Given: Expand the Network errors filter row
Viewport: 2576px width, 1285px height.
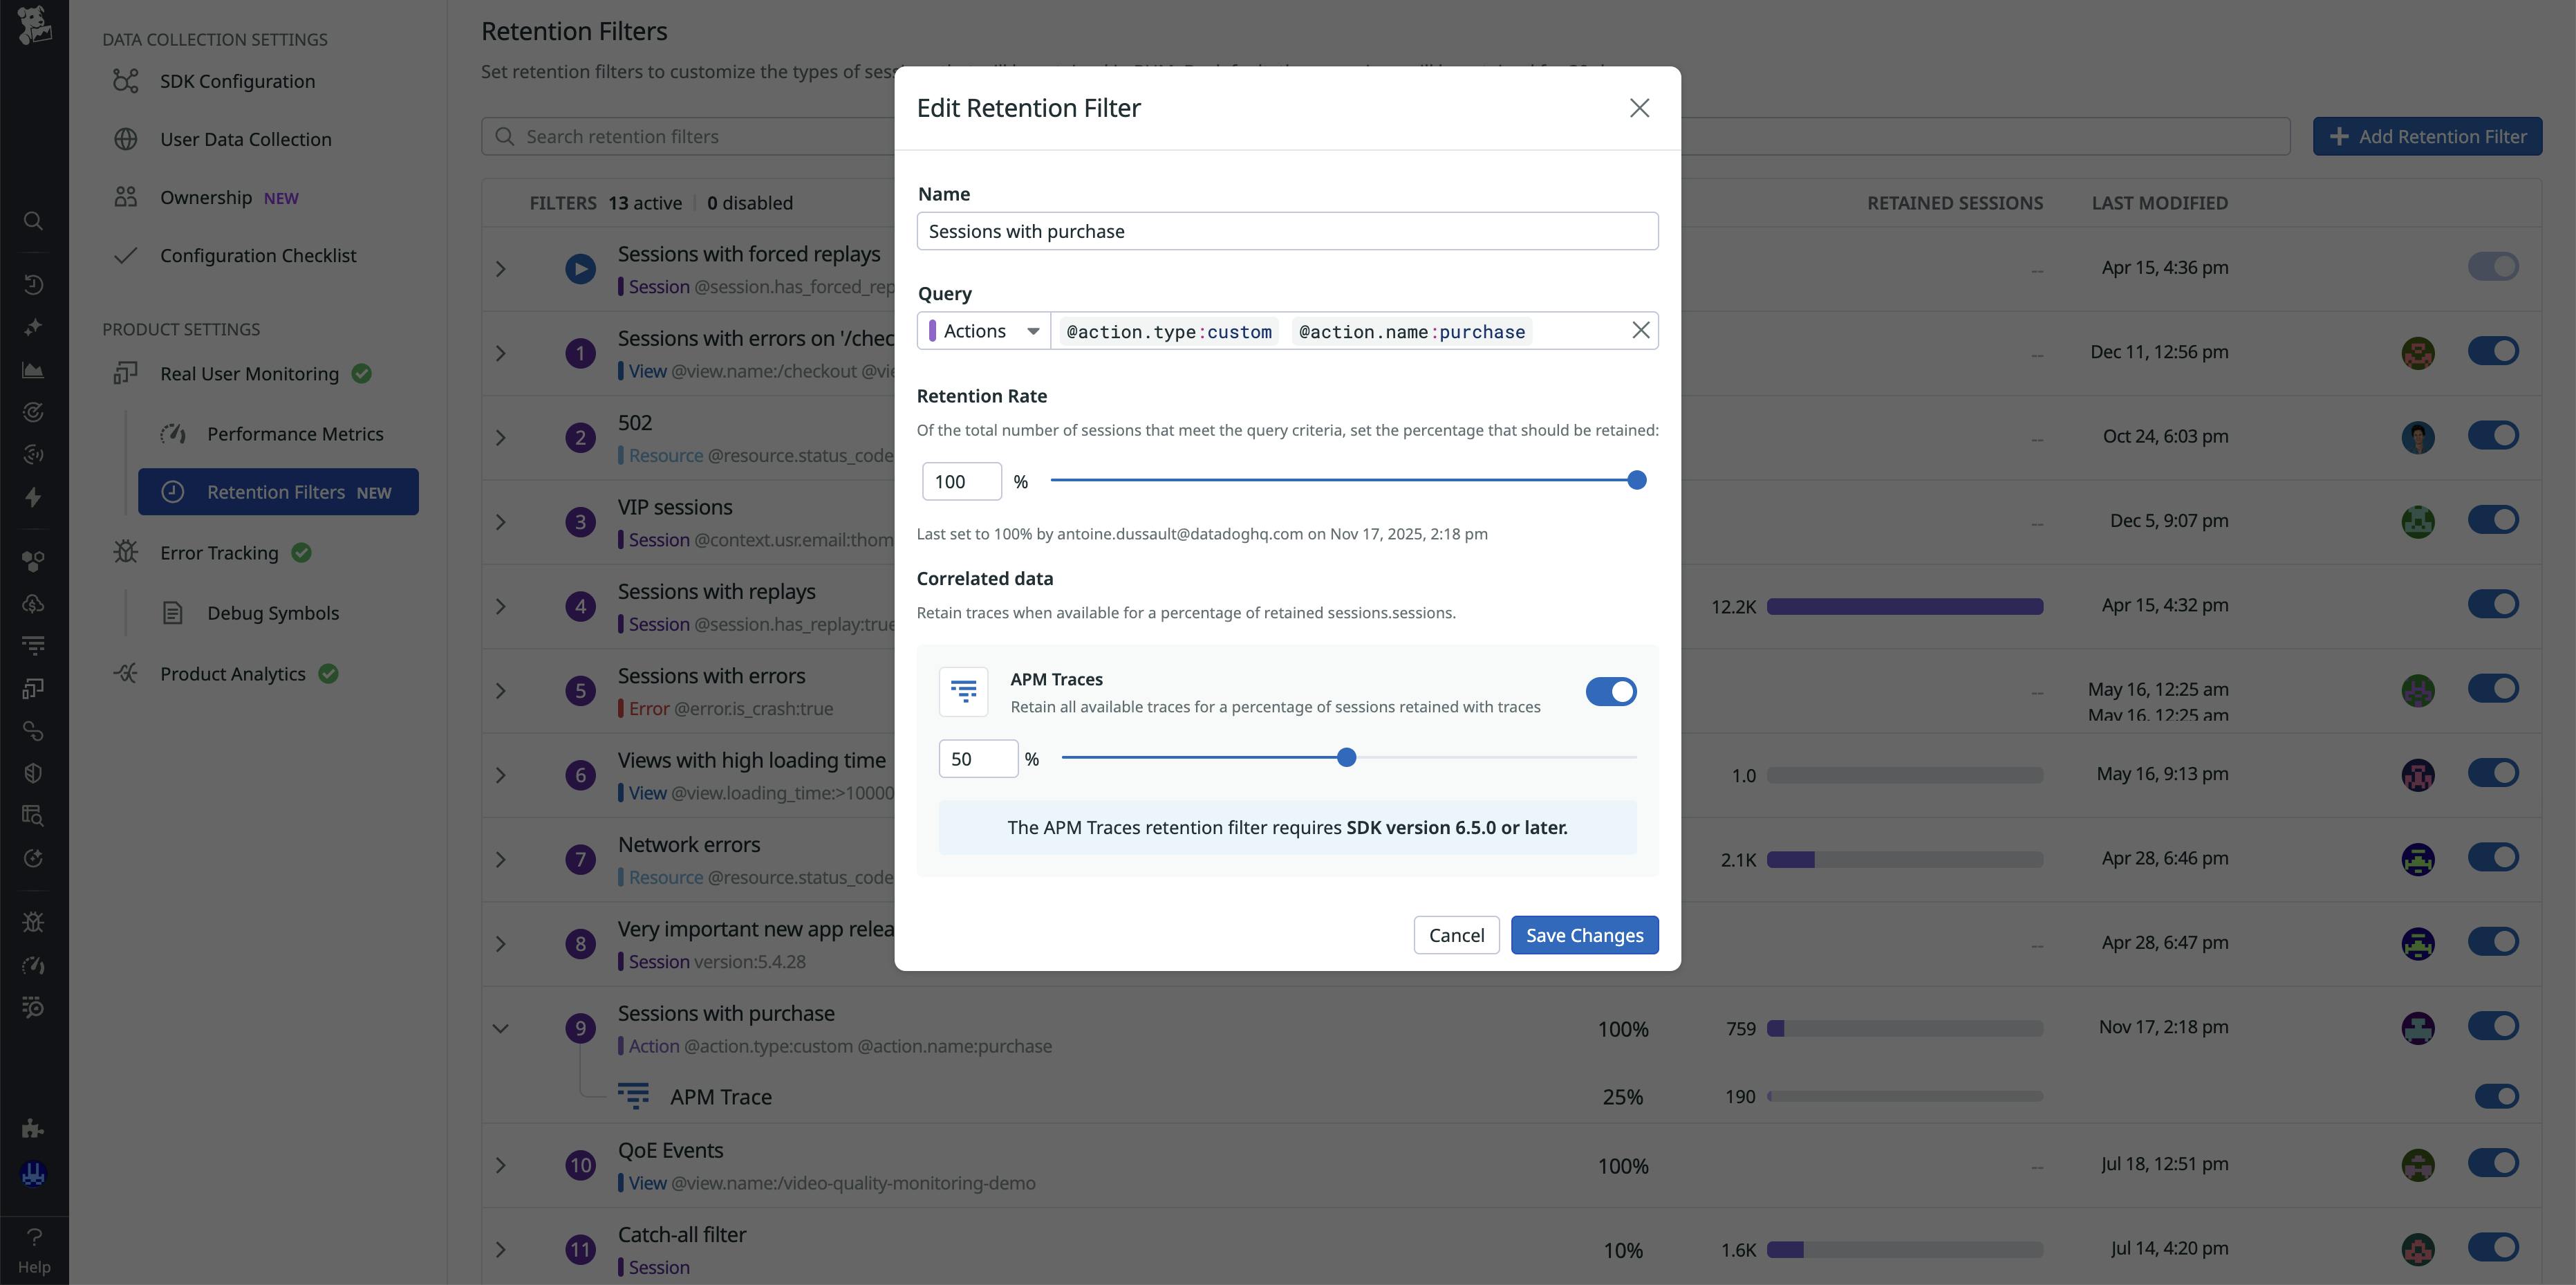Looking at the screenshot, I should click(x=501, y=858).
